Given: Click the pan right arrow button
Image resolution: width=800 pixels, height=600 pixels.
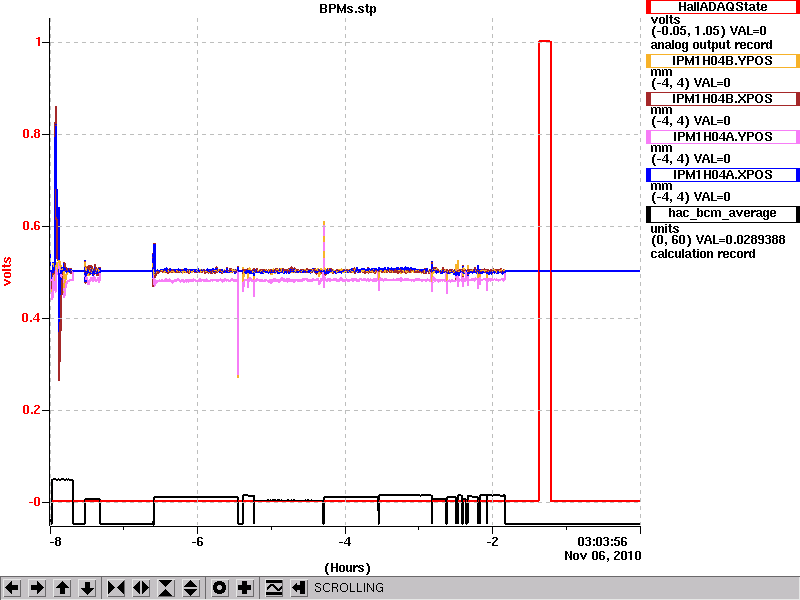Looking at the screenshot, I should pos(37,588).
